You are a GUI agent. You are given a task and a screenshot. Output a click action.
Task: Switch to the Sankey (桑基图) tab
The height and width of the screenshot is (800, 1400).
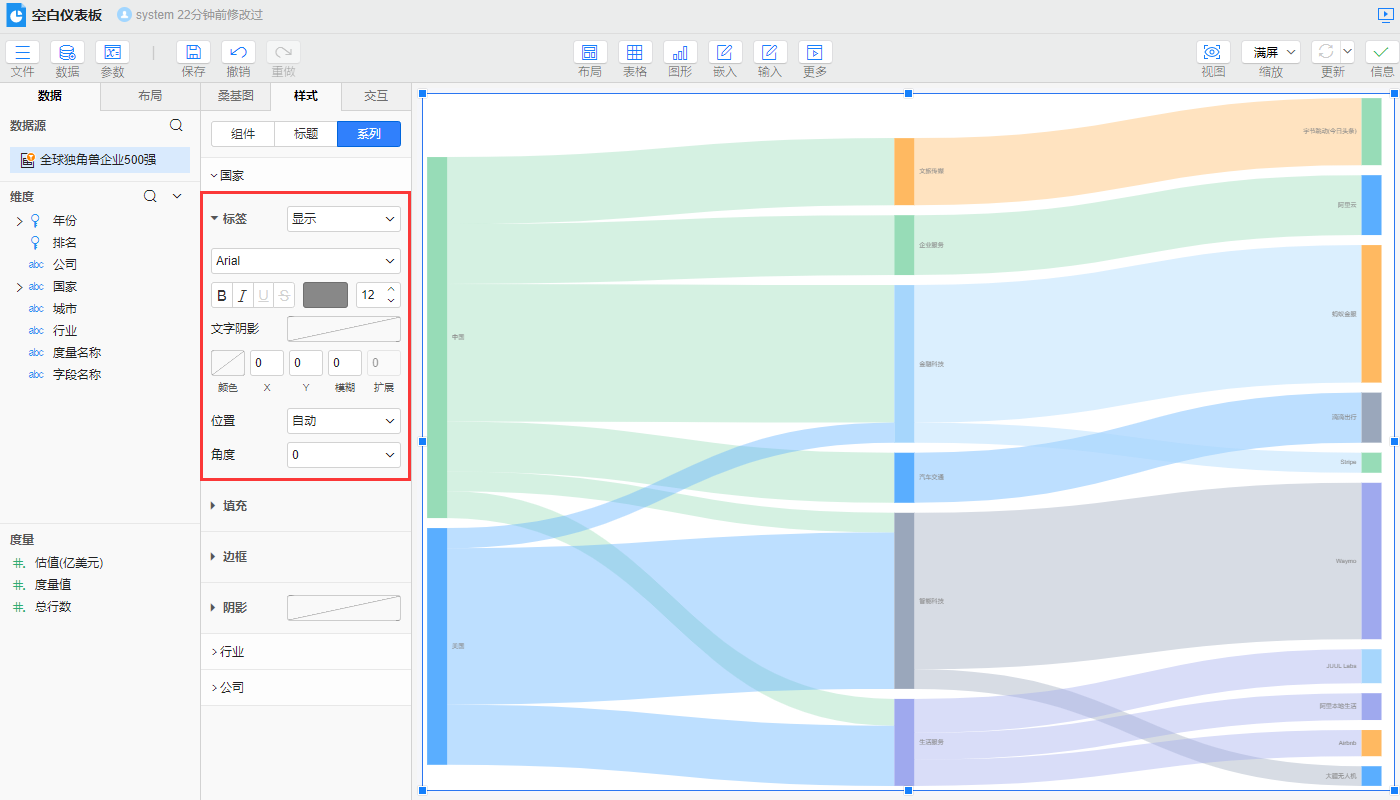point(235,96)
